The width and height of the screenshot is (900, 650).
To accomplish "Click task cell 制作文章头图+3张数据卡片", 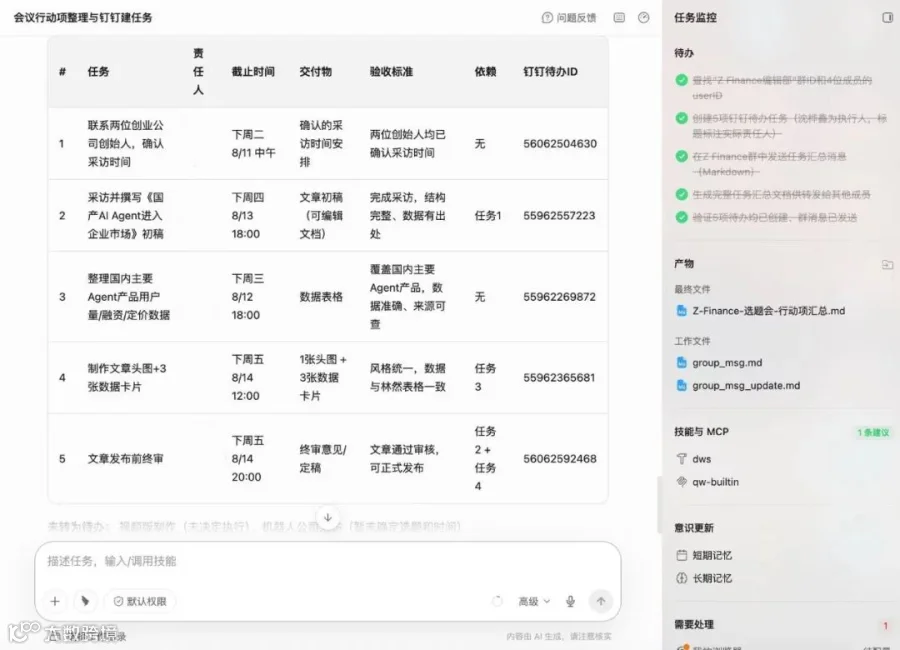I will coord(127,378).
